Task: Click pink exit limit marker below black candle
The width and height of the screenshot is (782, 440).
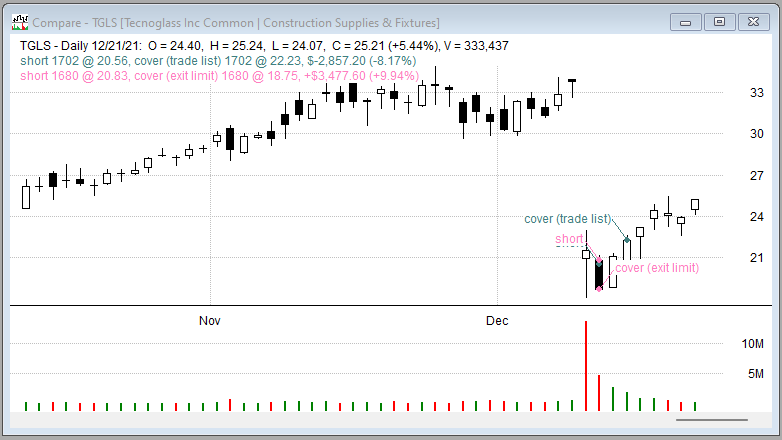Action: click(599, 289)
